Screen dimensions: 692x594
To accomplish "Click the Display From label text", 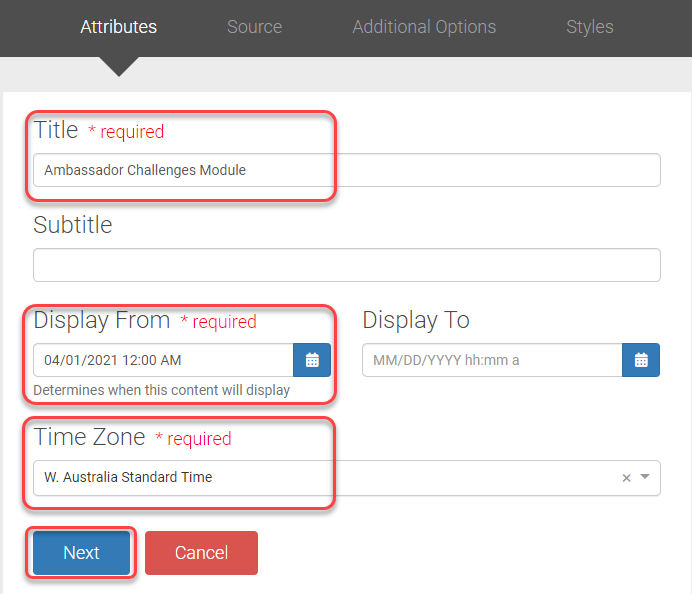I will point(102,320).
